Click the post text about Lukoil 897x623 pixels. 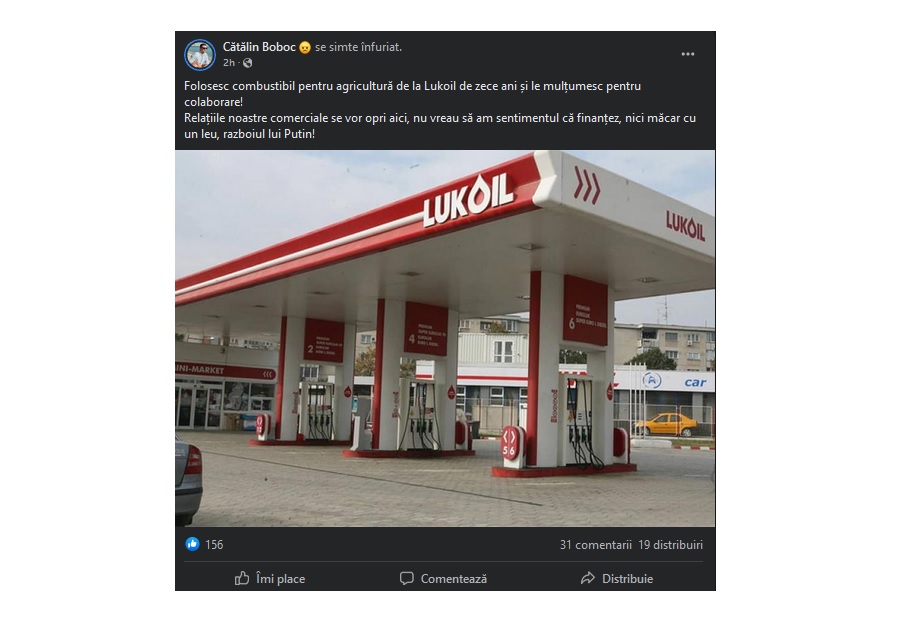pos(440,110)
